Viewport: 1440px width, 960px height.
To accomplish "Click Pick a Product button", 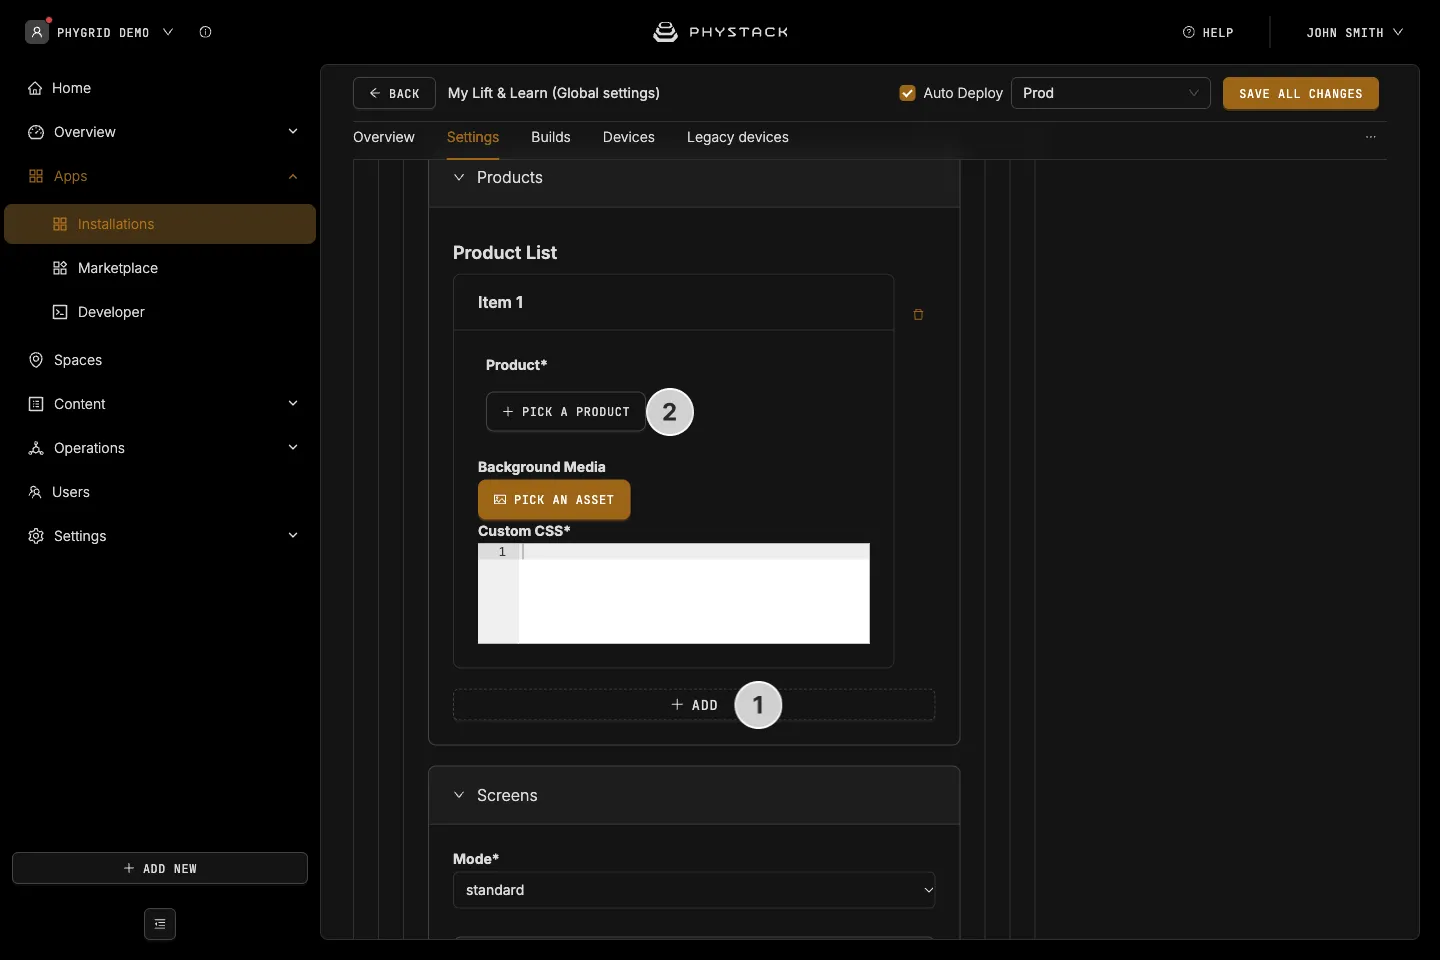I will (566, 412).
